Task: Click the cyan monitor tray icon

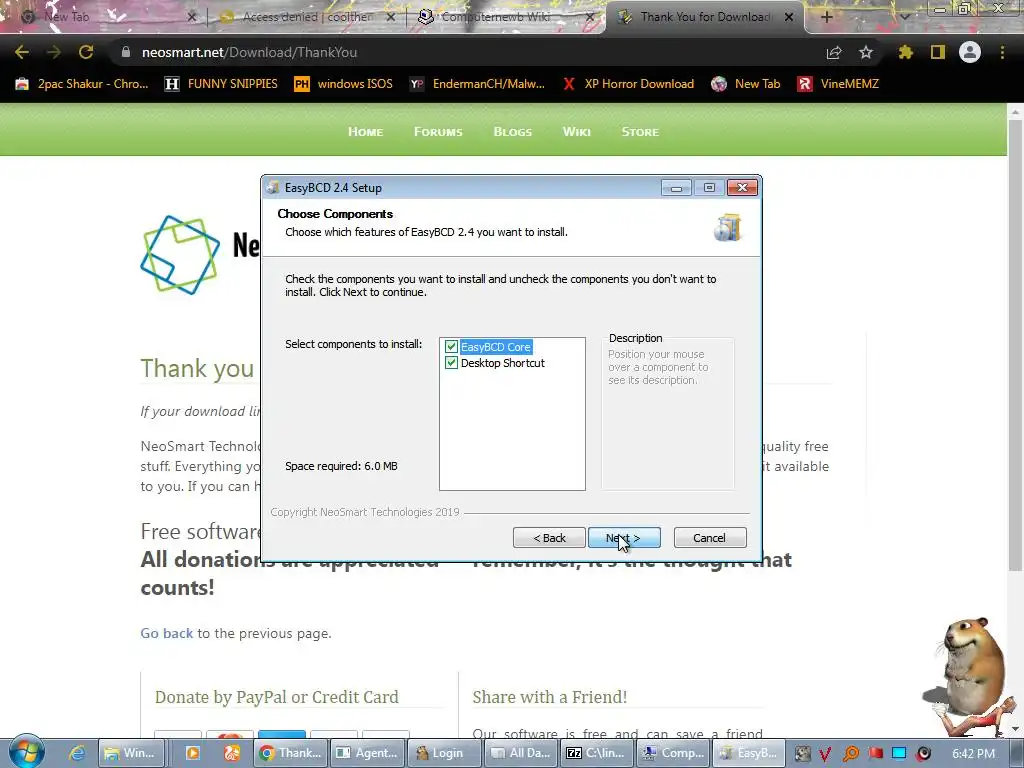Action: (x=899, y=754)
